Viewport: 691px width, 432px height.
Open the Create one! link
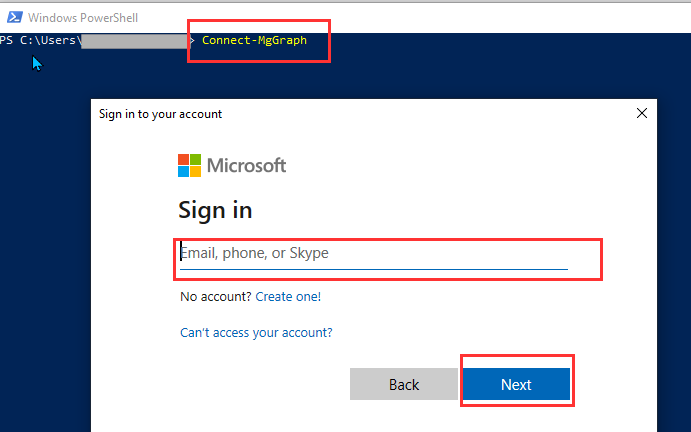pyautogui.click(x=288, y=296)
